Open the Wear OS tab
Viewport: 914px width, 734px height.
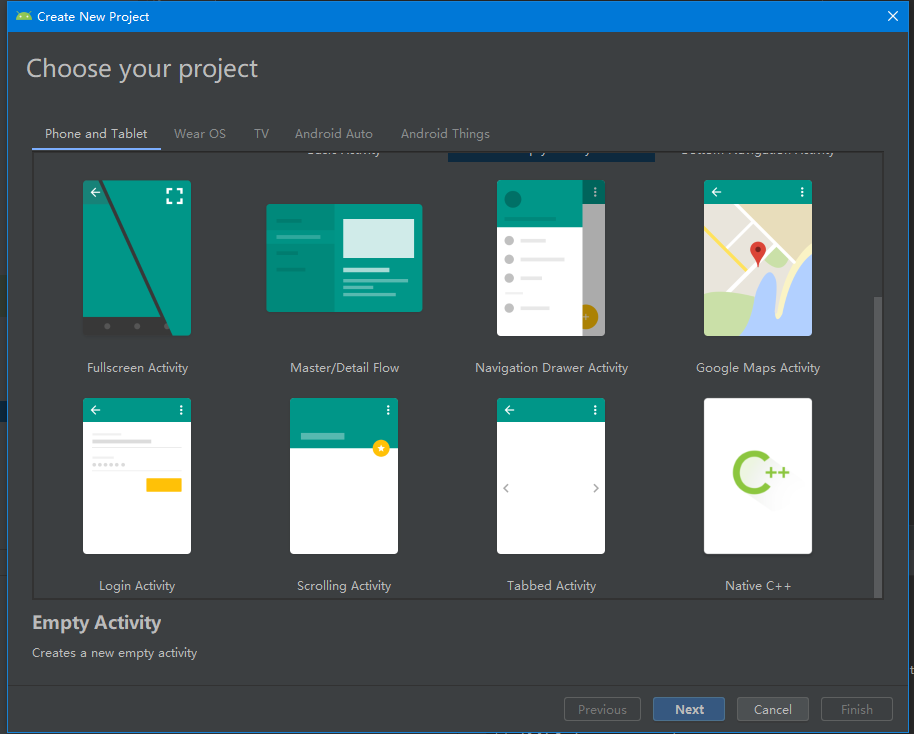[x=200, y=134]
